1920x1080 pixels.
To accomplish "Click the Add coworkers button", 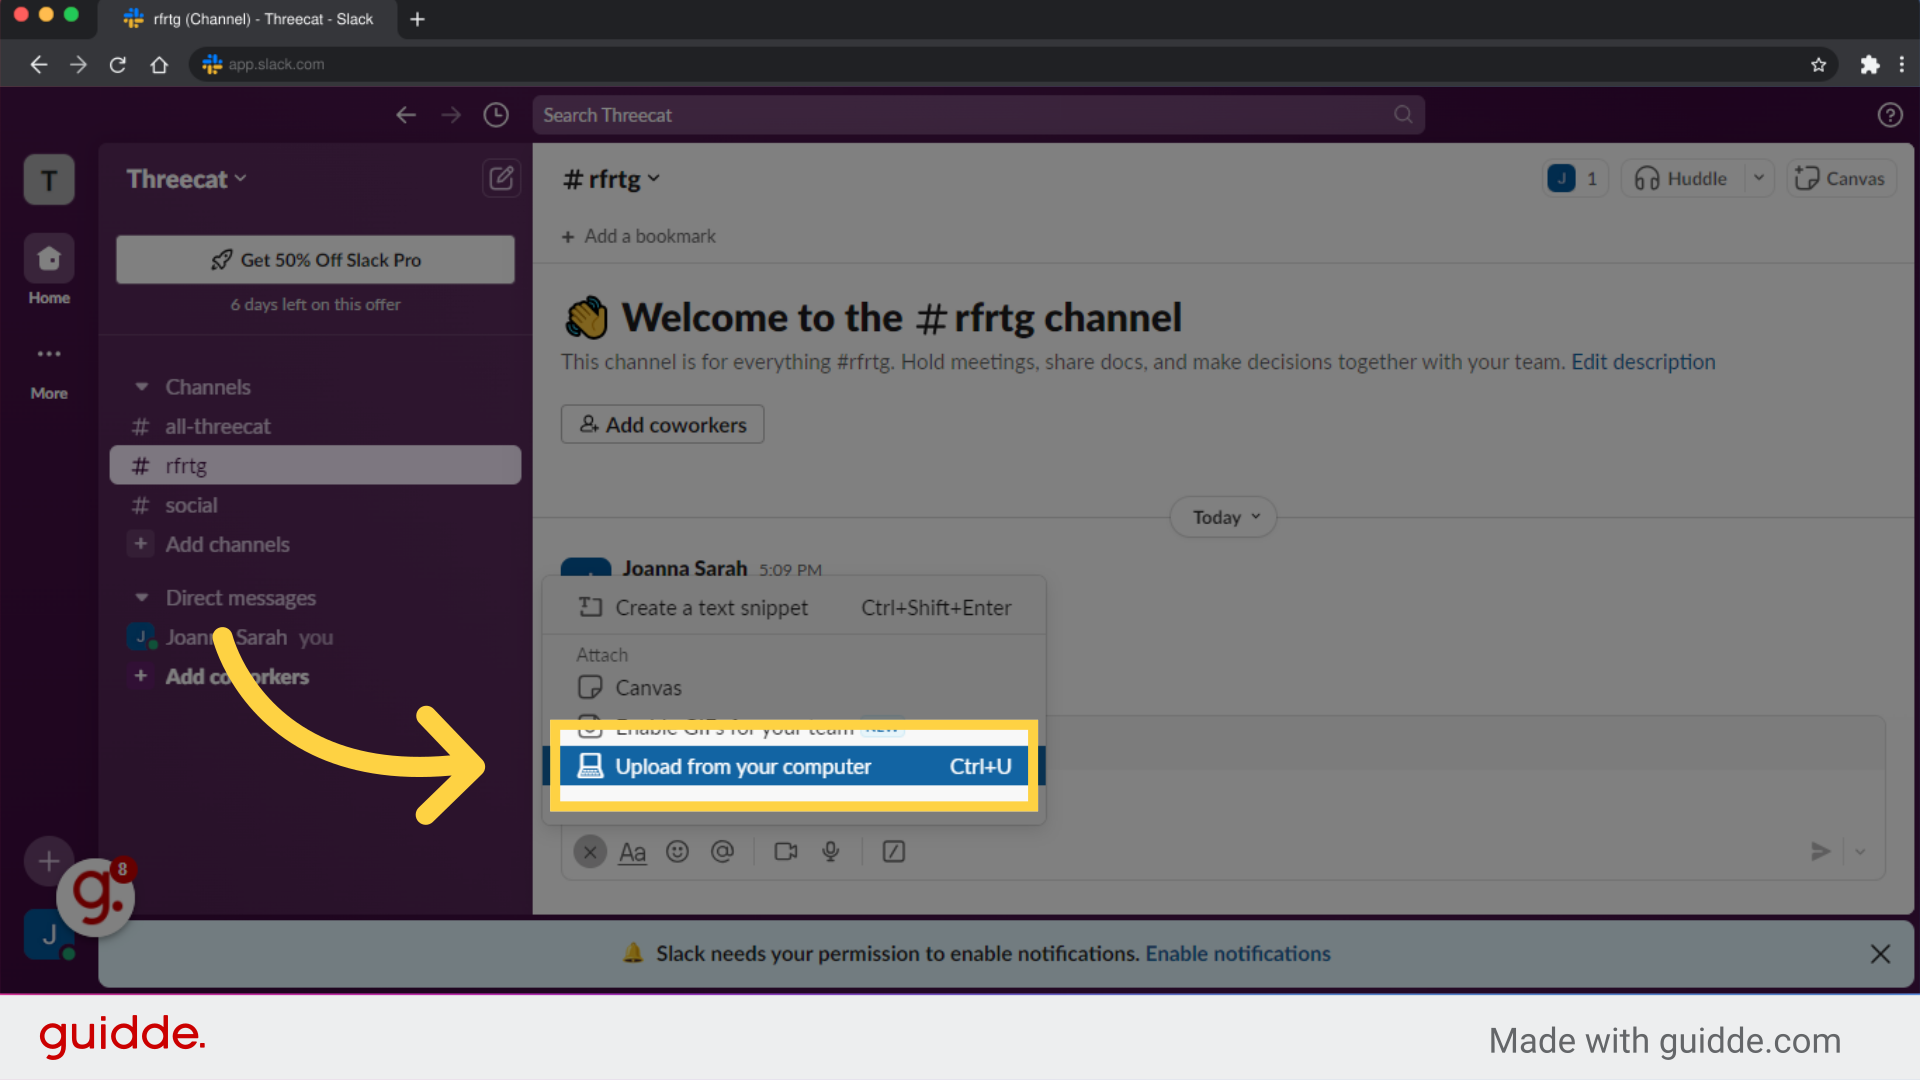I will click(662, 424).
